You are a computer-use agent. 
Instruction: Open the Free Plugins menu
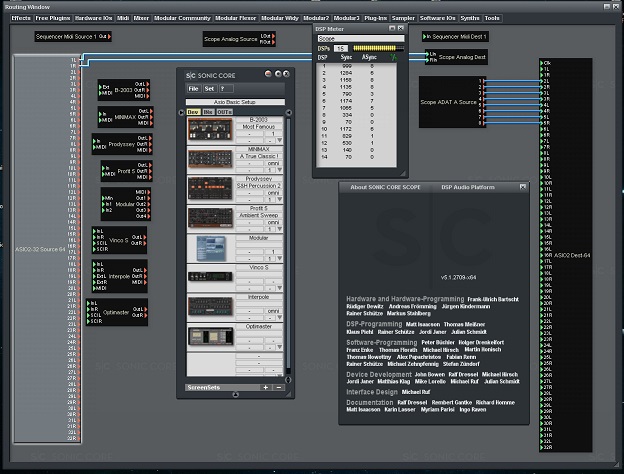click(x=53, y=18)
